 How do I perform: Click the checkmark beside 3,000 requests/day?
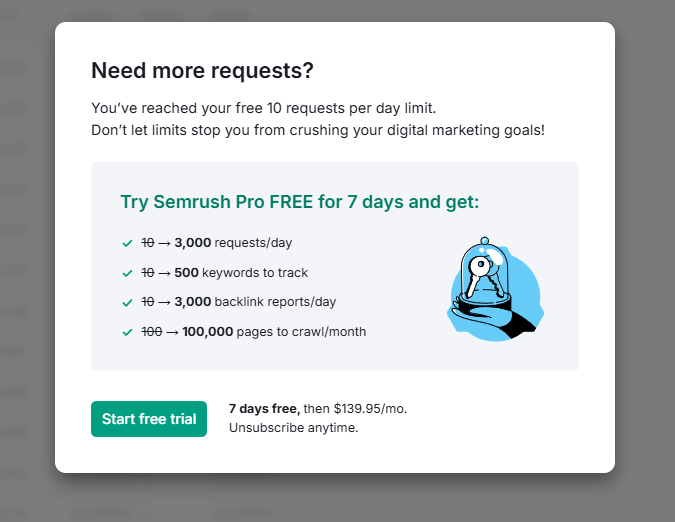127,243
